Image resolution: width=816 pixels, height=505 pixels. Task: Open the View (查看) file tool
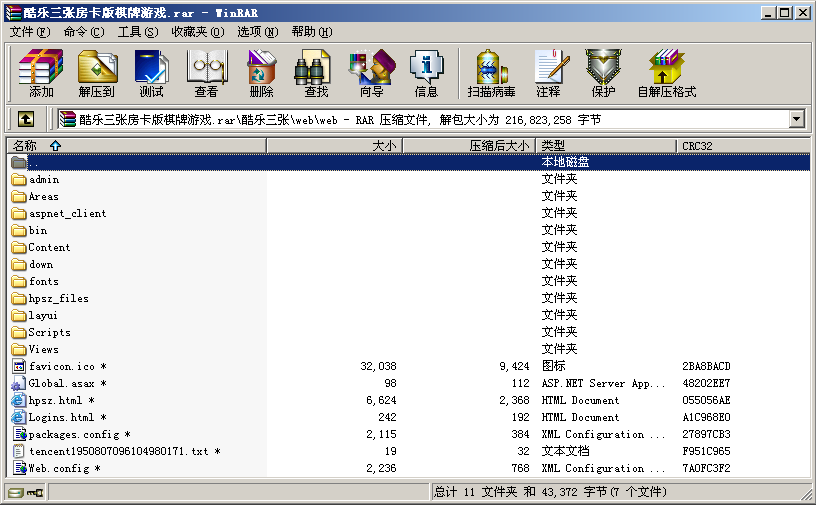(x=206, y=73)
